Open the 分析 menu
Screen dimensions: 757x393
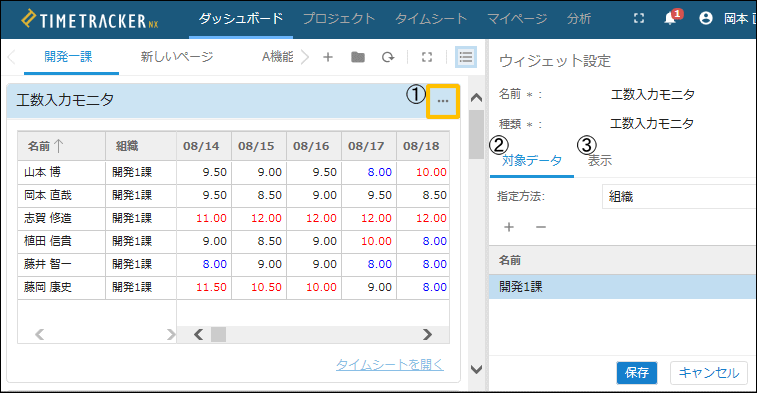click(578, 18)
